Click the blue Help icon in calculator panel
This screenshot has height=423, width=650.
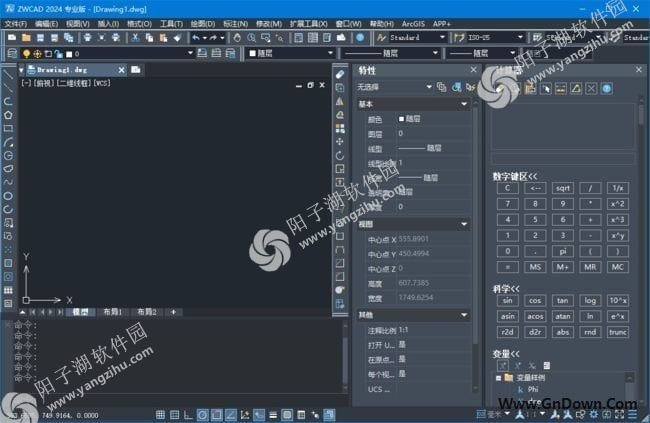point(606,88)
